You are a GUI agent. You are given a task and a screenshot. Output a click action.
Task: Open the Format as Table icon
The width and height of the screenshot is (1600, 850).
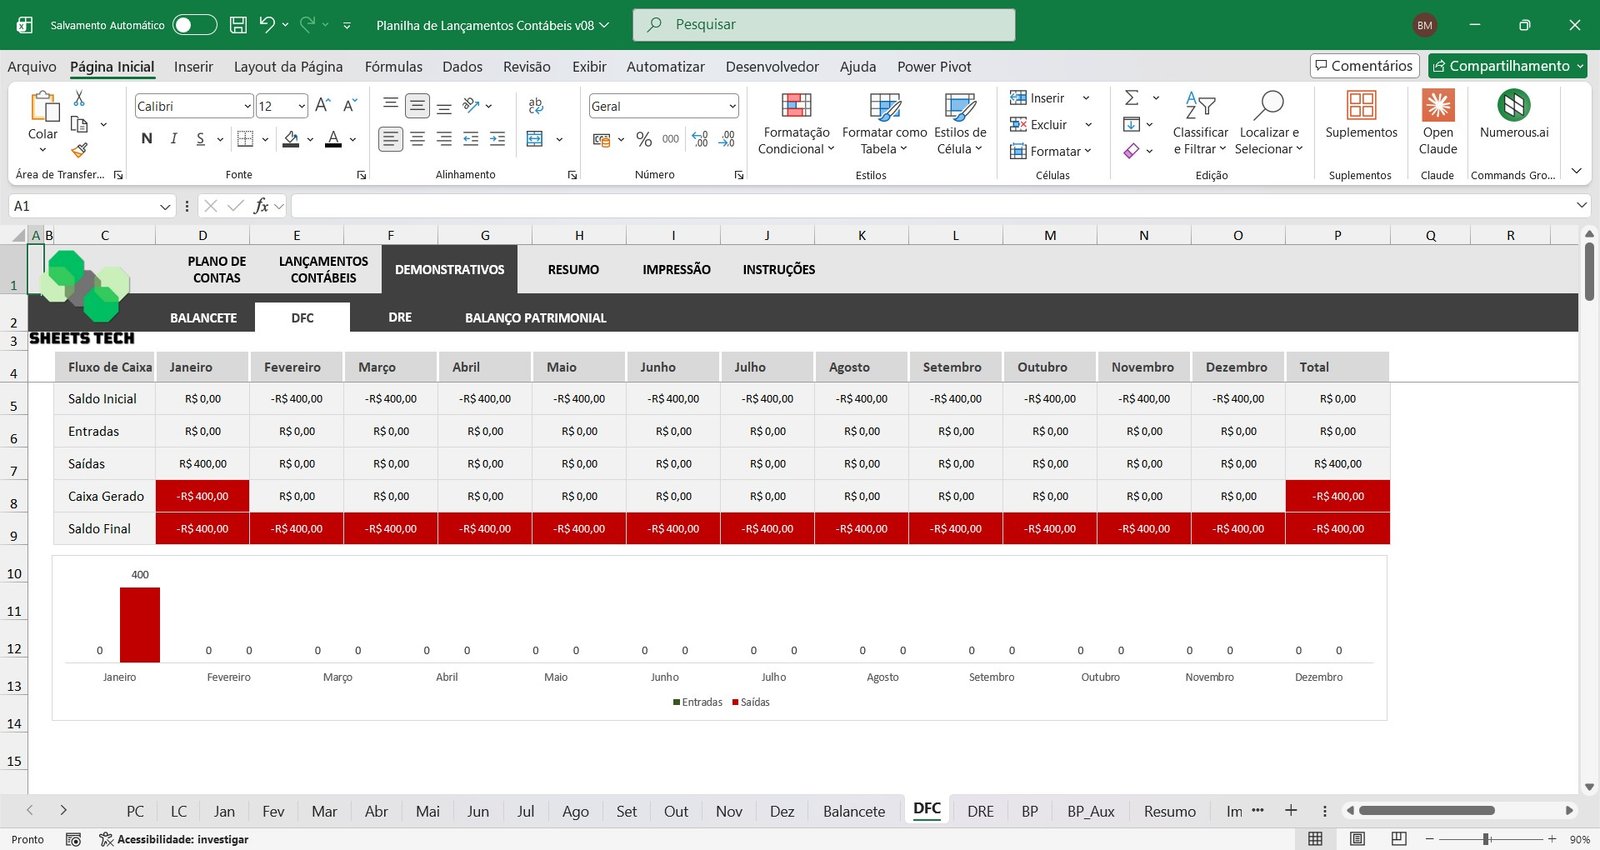pyautogui.click(x=884, y=107)
